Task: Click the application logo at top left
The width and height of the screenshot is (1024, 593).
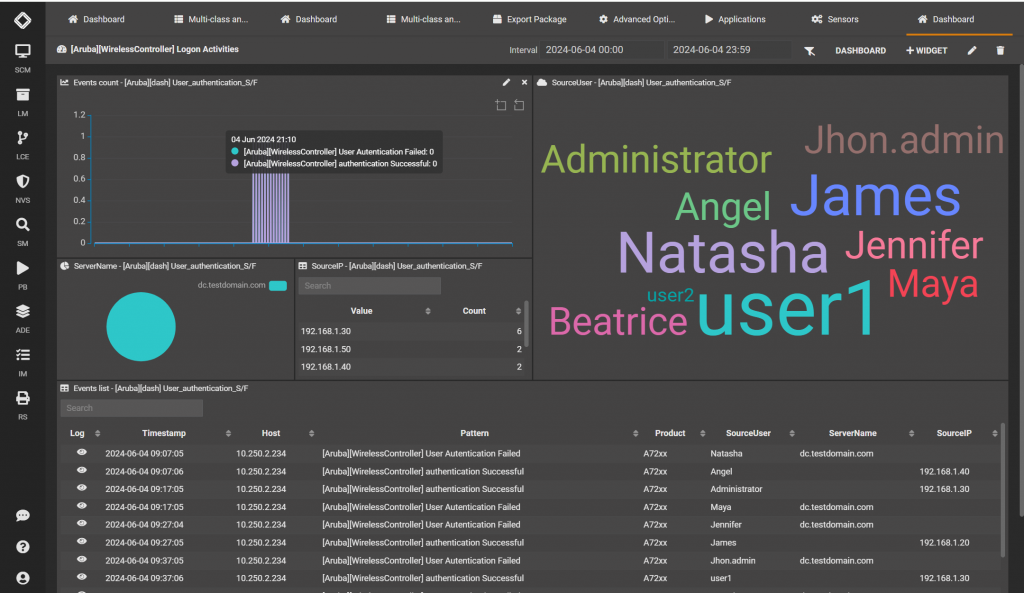Action: click(23, 20)
